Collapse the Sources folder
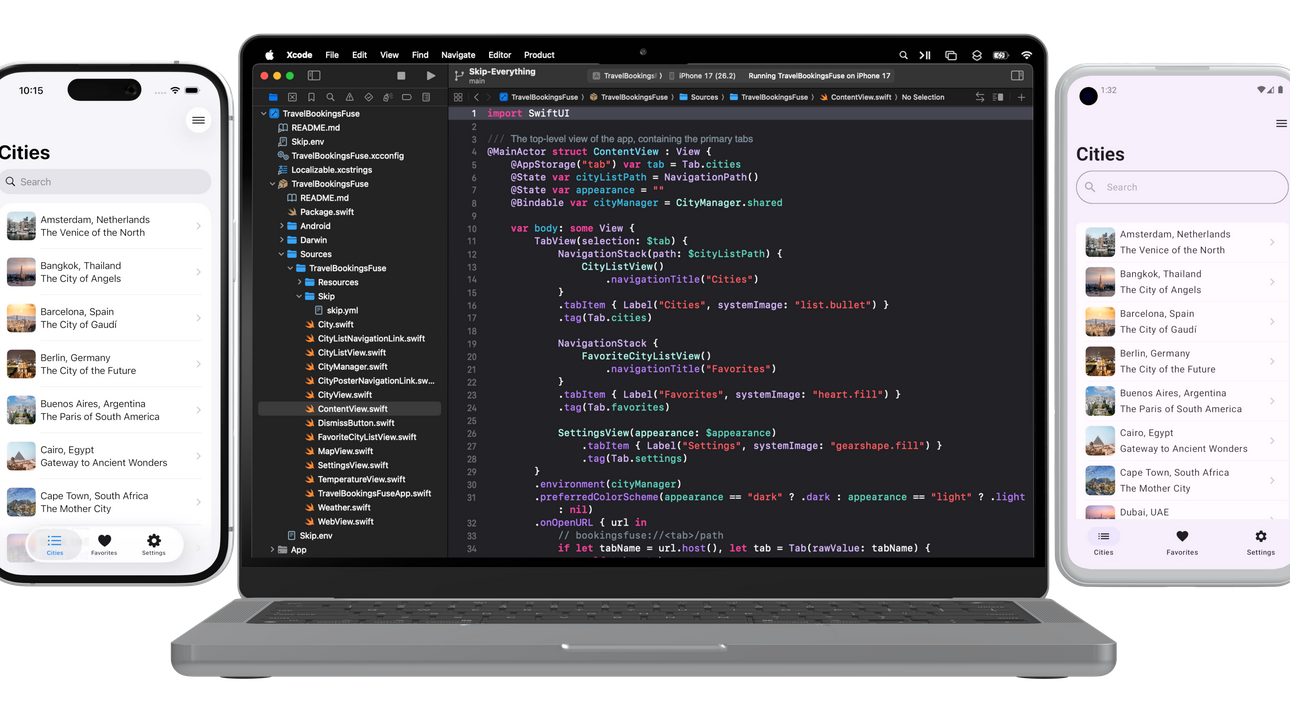The image size is (1290, 715). pyautogui.click(x=282, y=255)
